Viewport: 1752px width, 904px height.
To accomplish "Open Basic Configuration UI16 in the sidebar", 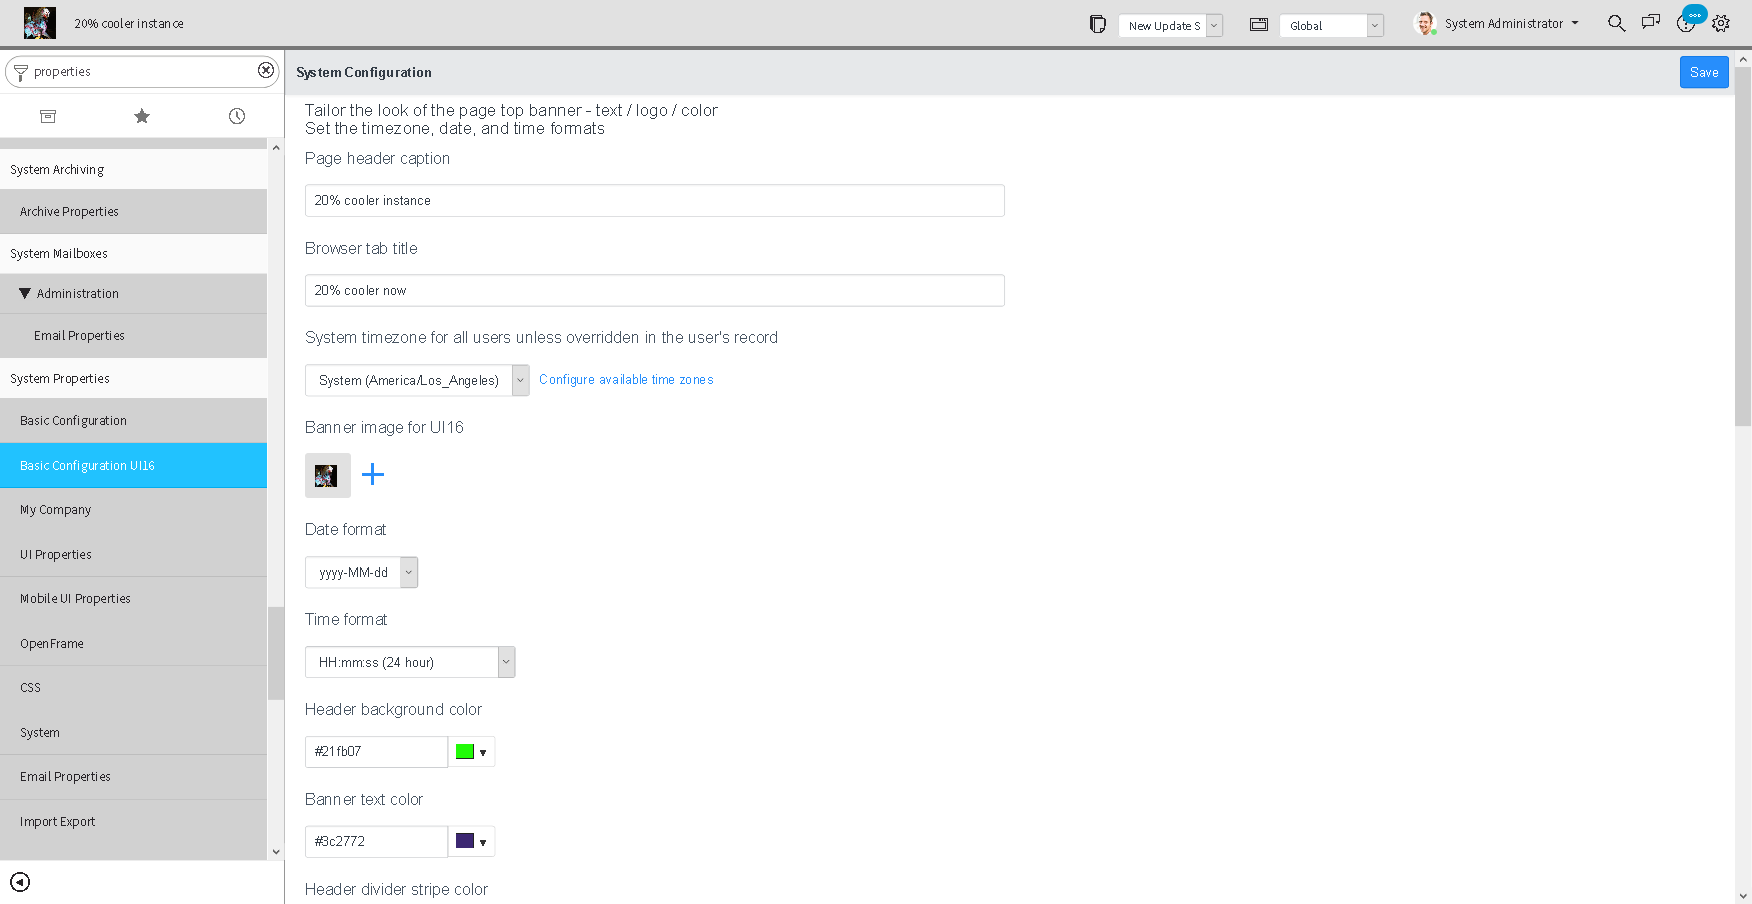I will pyautogui.click(x=87, y=465).
